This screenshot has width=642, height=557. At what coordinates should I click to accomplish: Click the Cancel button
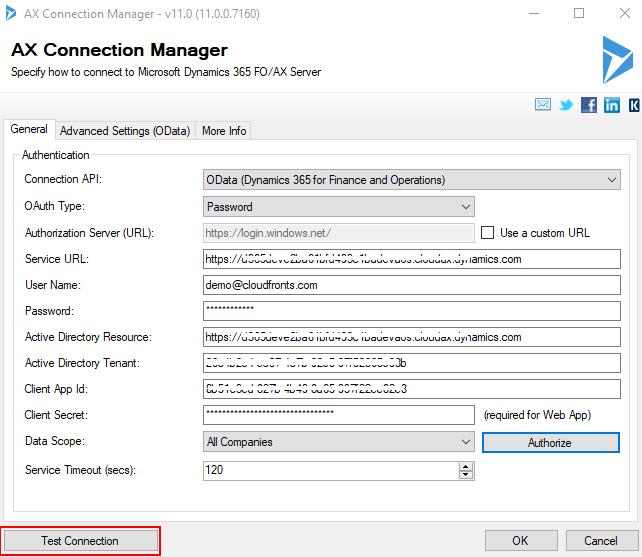[601, 541]
